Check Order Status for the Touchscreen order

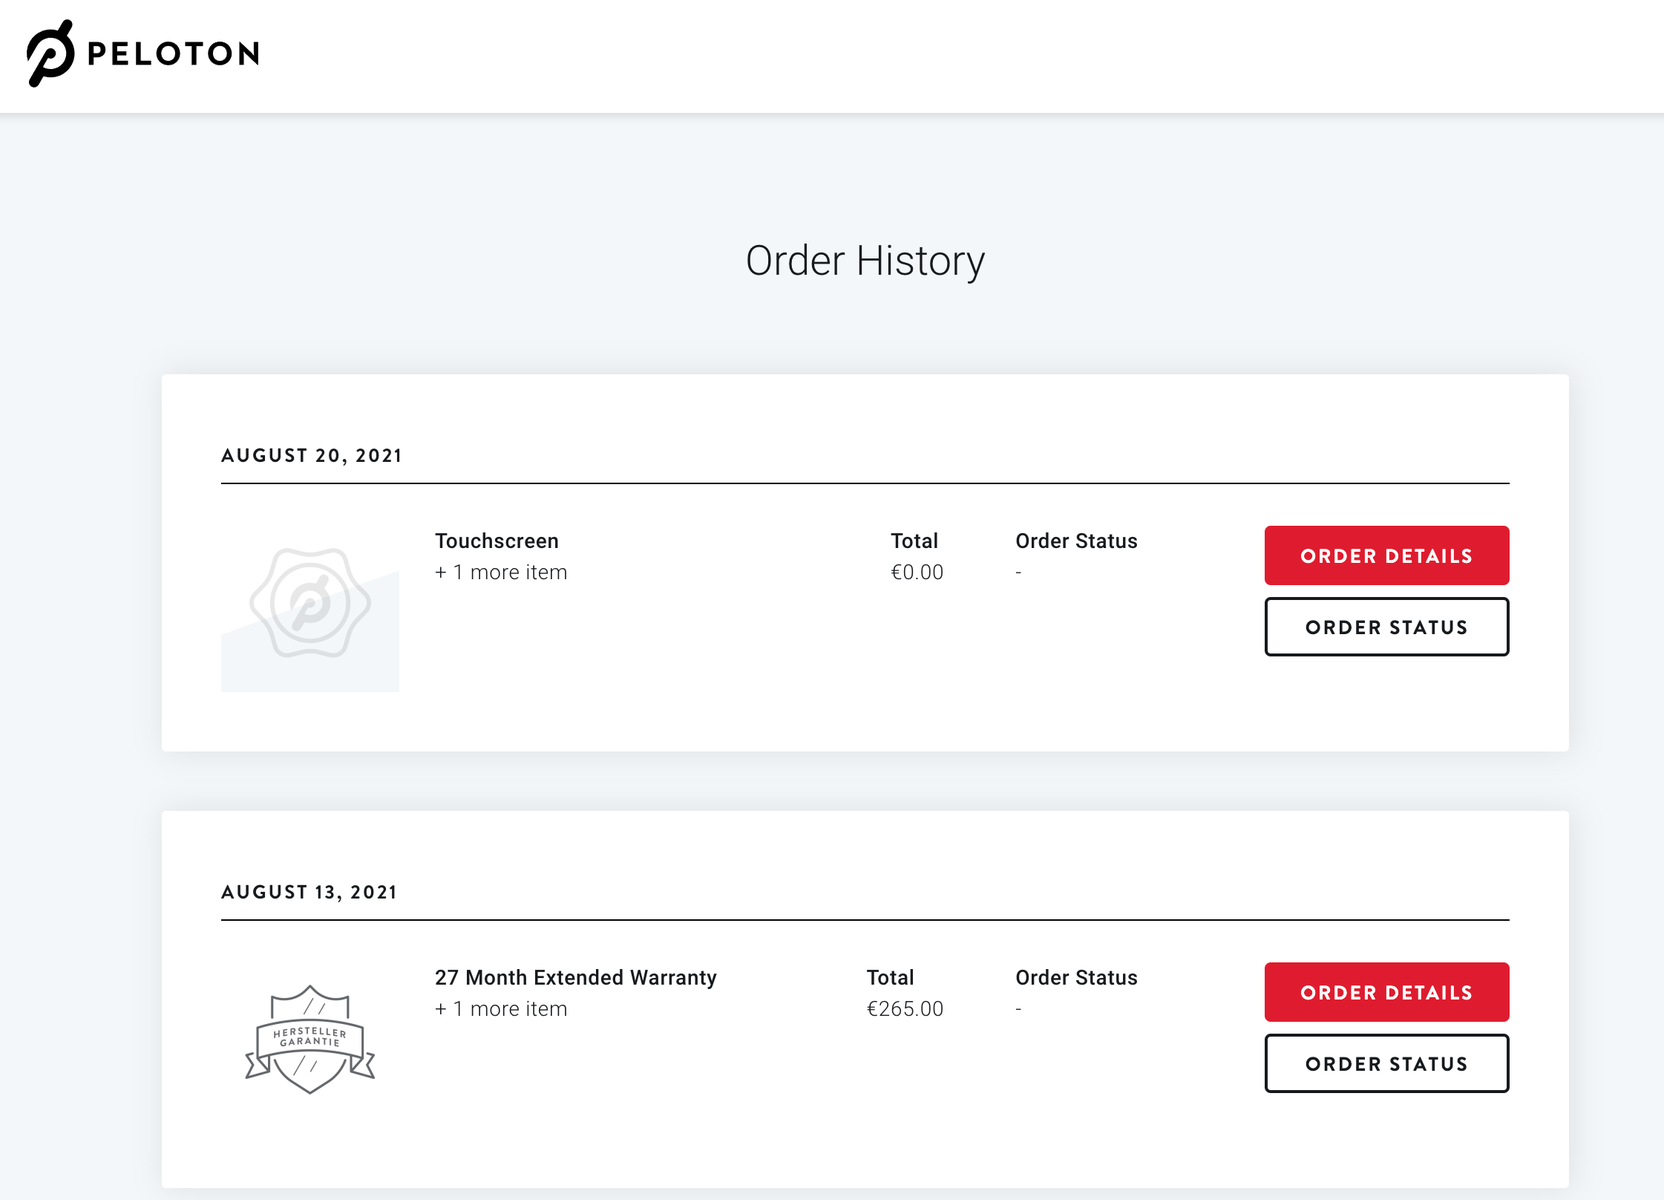pos(1386,627)
